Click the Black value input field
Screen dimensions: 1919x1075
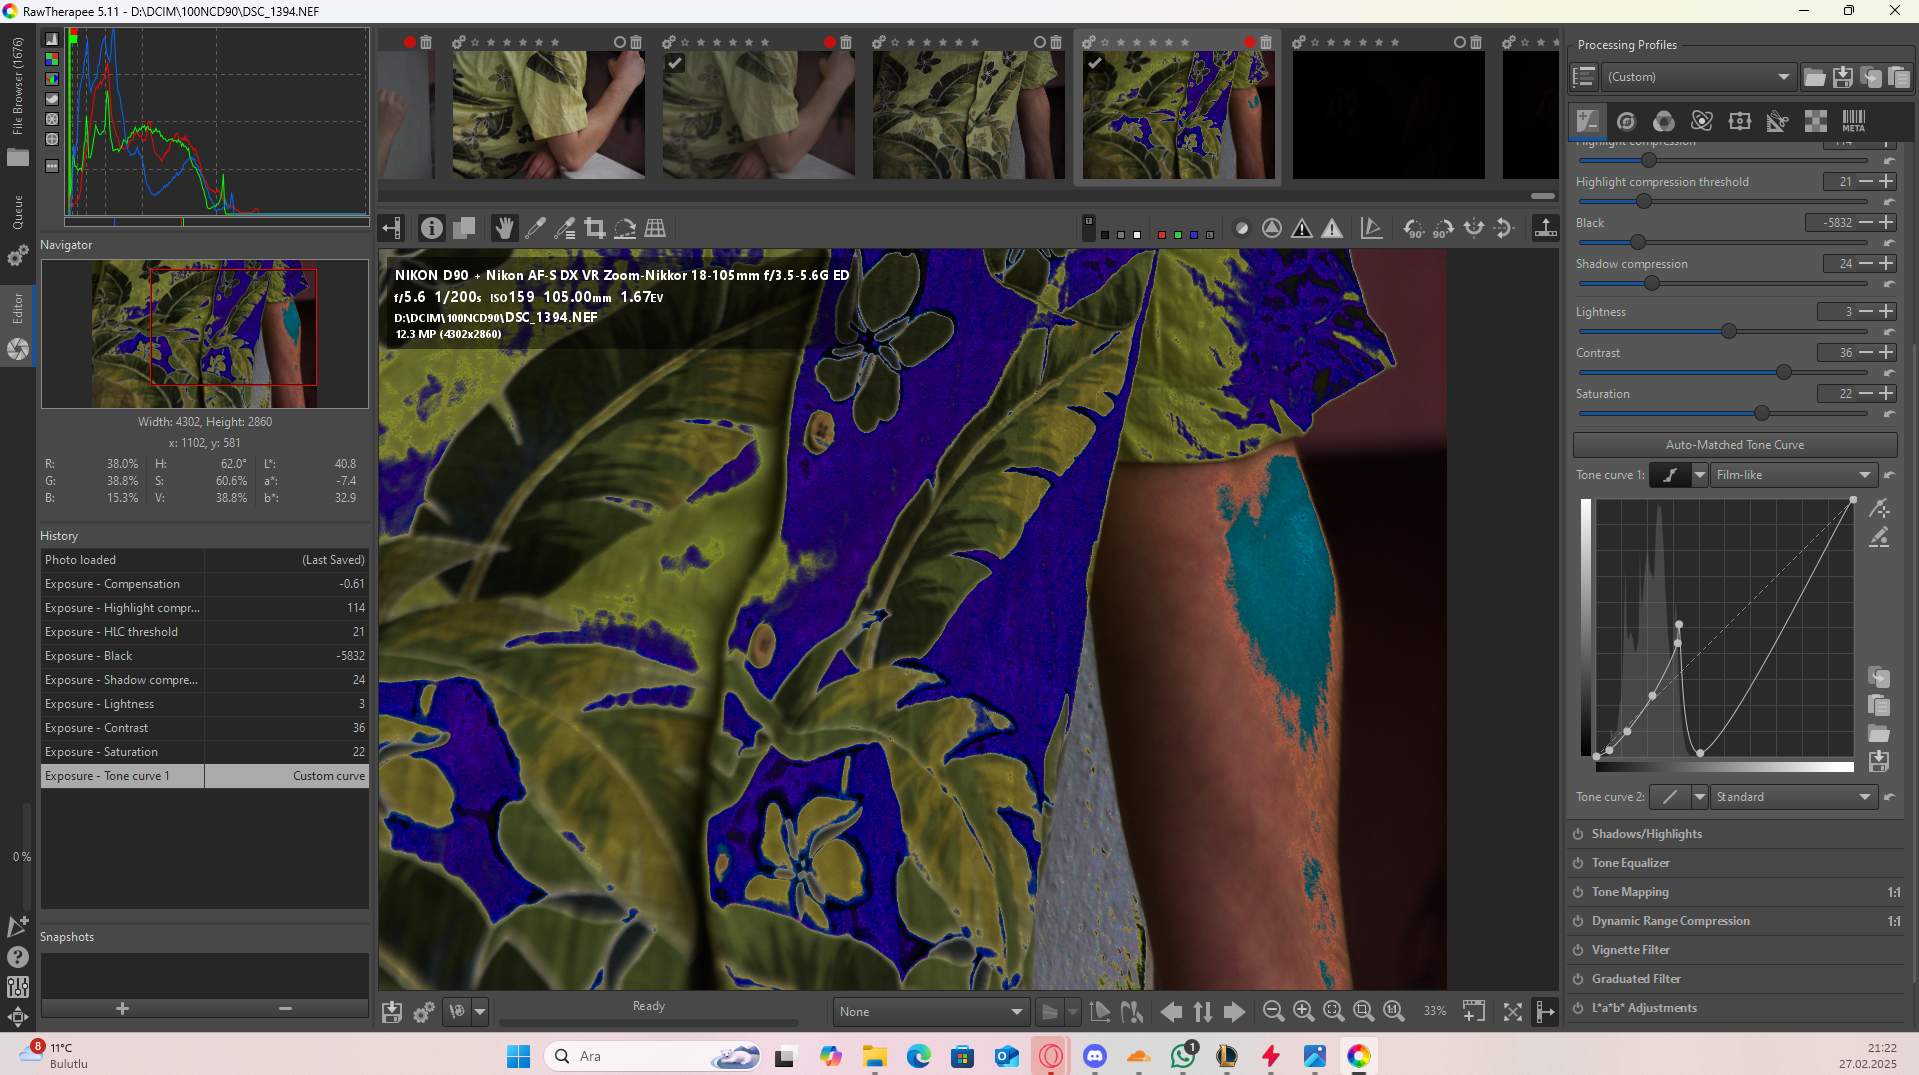(x=1830, y=223)
